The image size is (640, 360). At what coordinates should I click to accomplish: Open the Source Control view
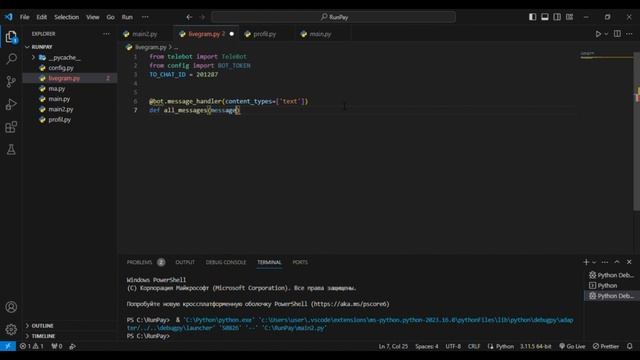pos(11,81)
